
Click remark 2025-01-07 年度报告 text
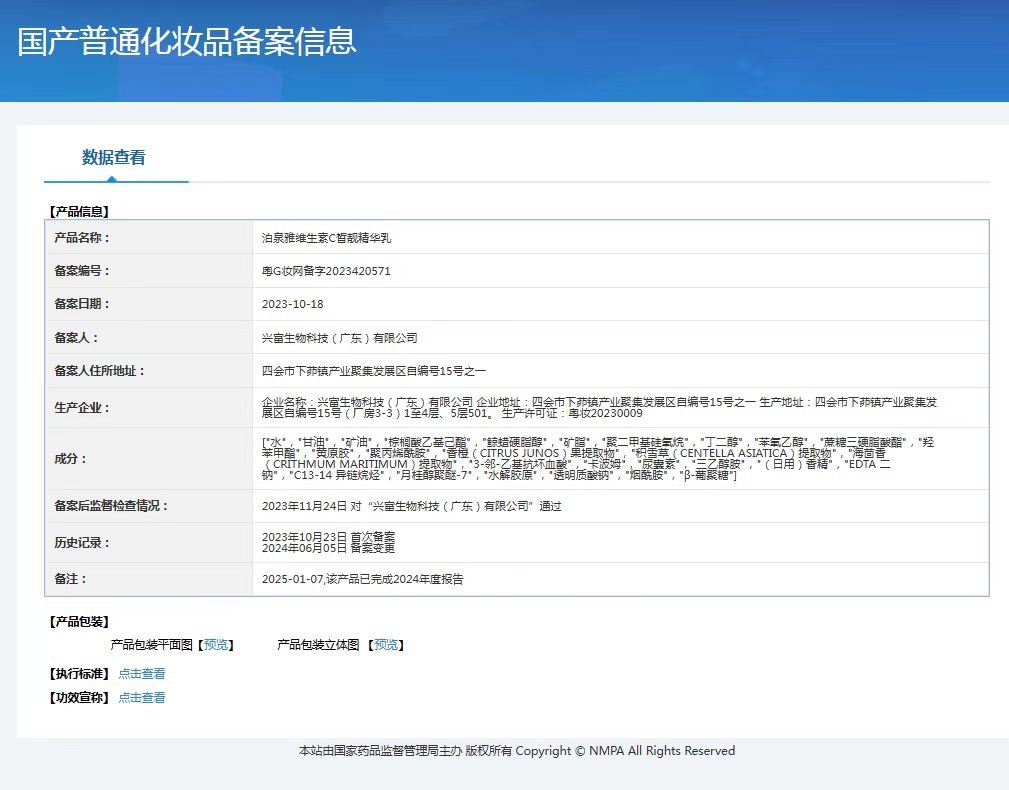pyautogui.click(x=362, y=579)
